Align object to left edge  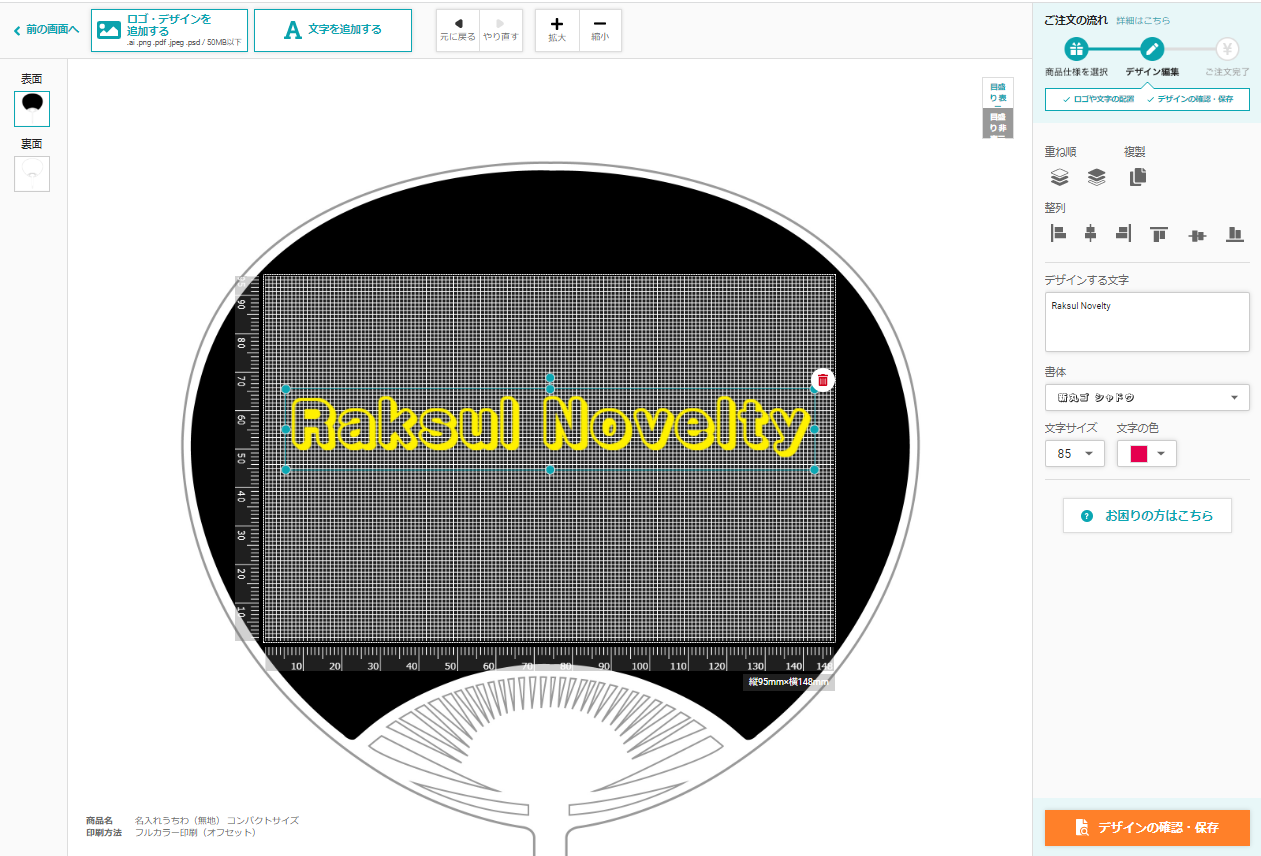pyautogui.click(x=1059, y=234)
